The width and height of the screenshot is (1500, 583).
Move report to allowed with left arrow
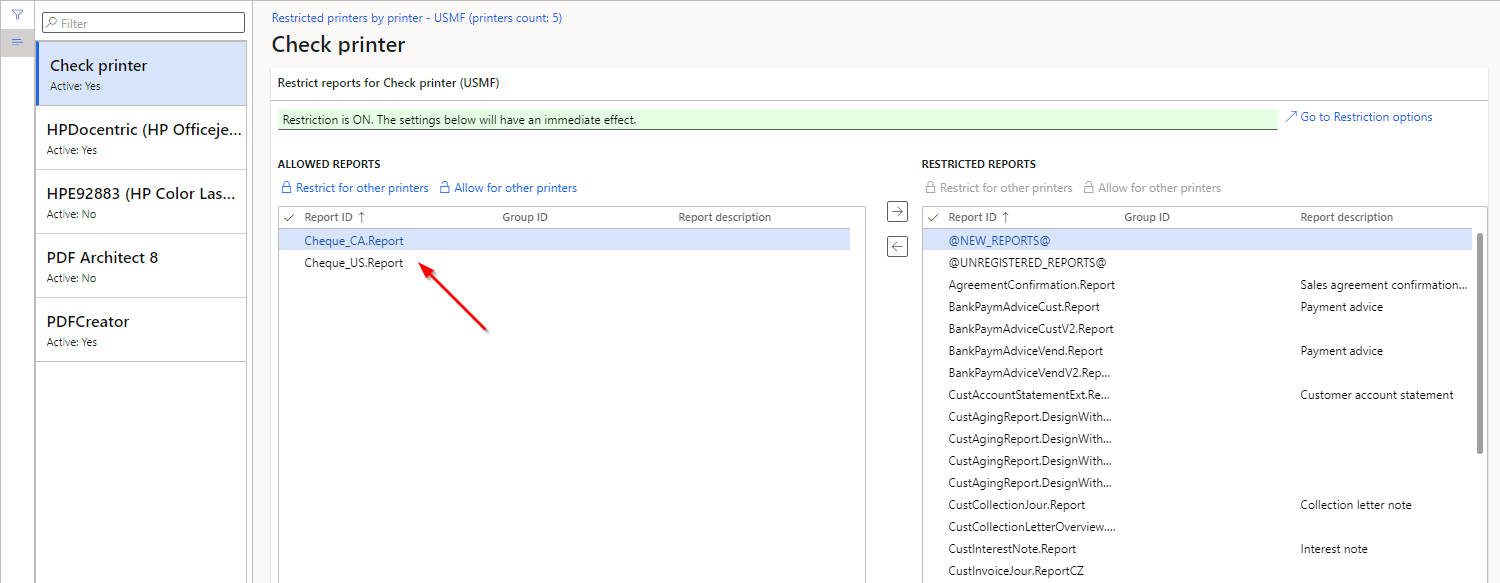(x=897, y=247)
